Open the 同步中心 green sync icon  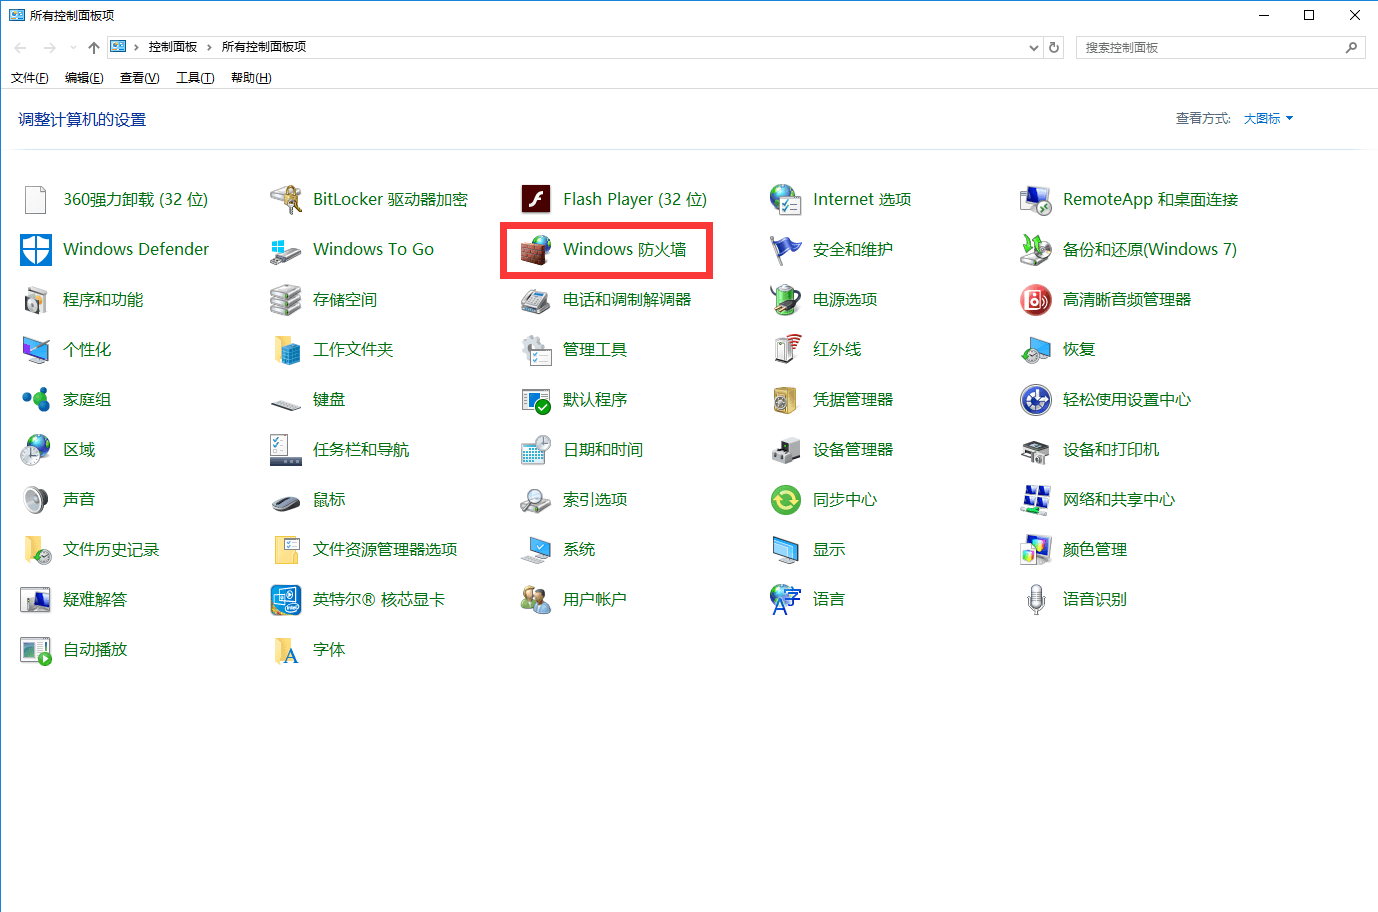click(786, 500)
